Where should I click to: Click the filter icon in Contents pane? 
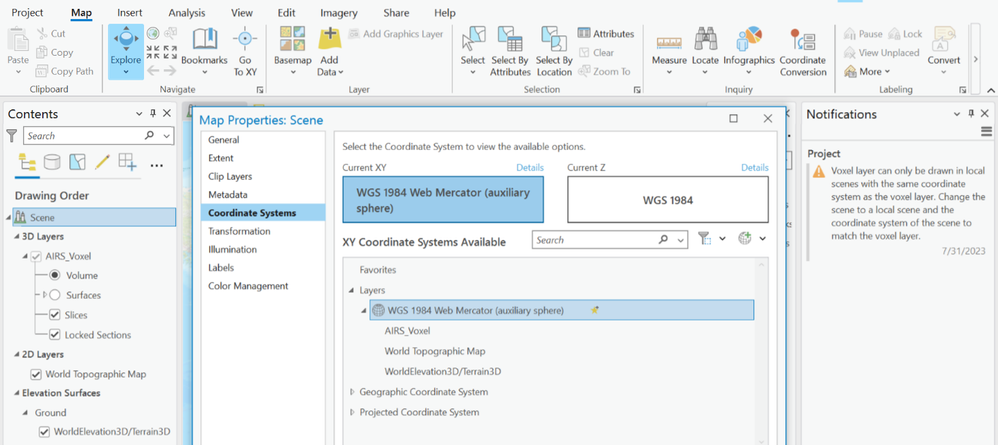click(11, 136)
